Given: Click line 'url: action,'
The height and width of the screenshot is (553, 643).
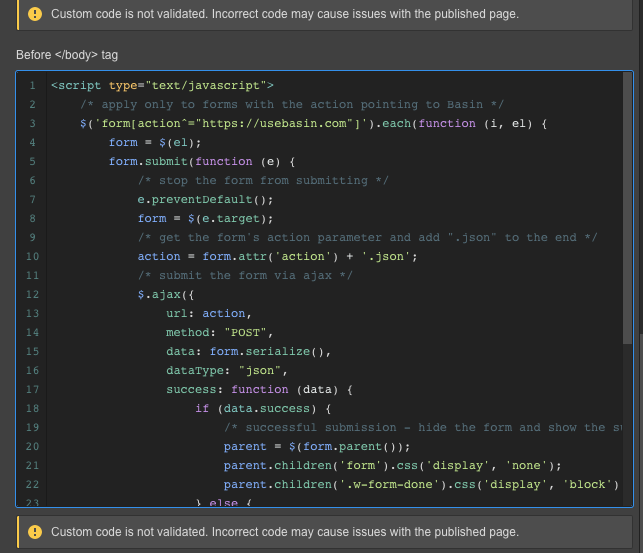Looking at the screenshot, I should [x=209, y=313].
